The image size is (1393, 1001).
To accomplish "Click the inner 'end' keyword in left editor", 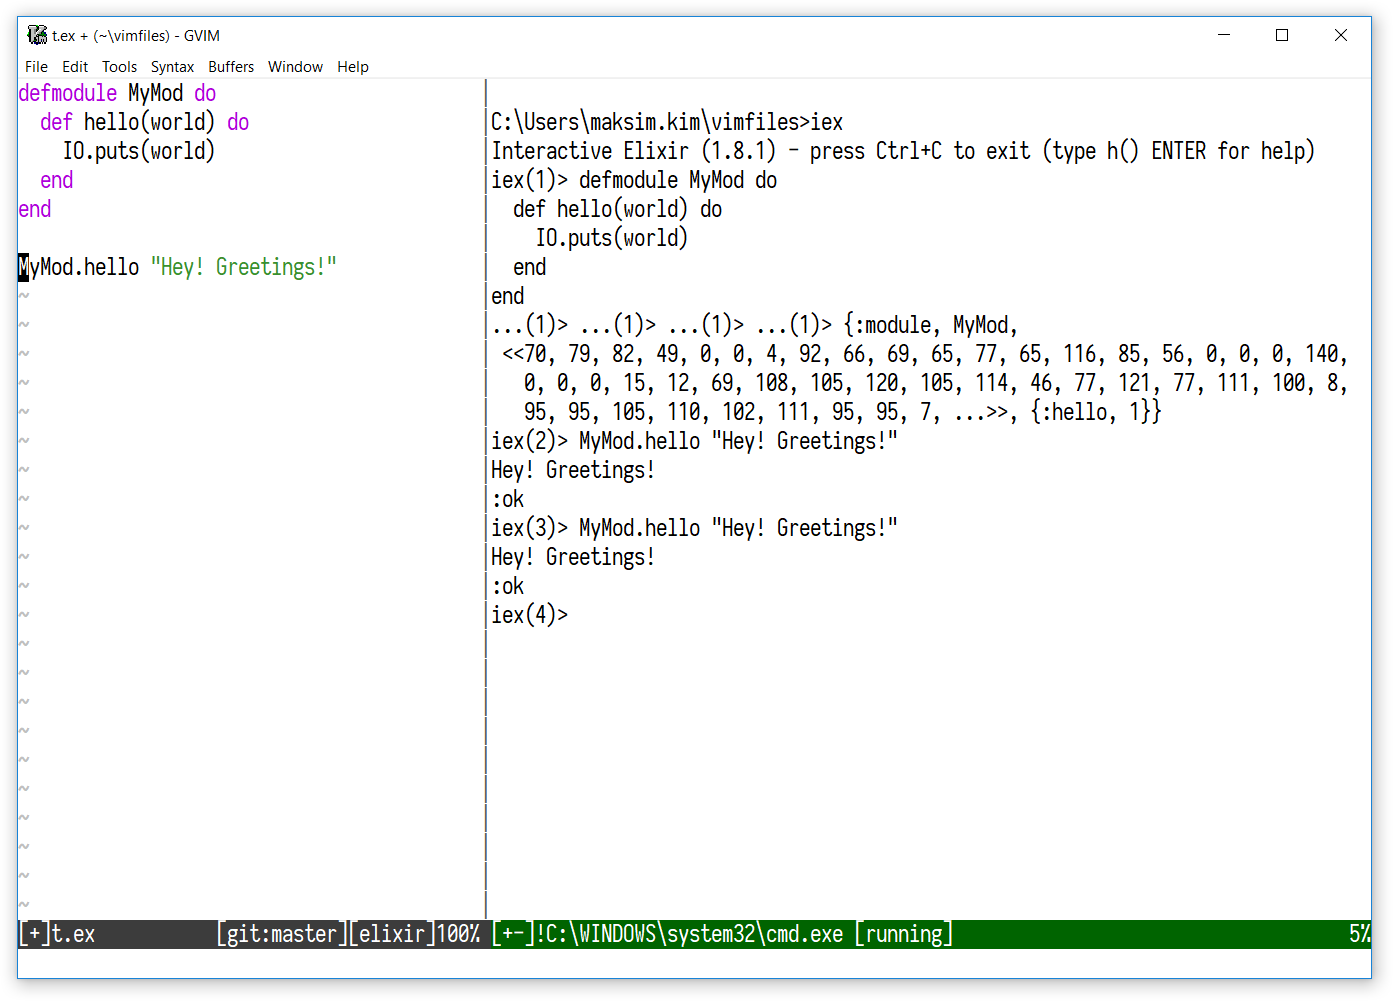I will [x=57, y=180].
